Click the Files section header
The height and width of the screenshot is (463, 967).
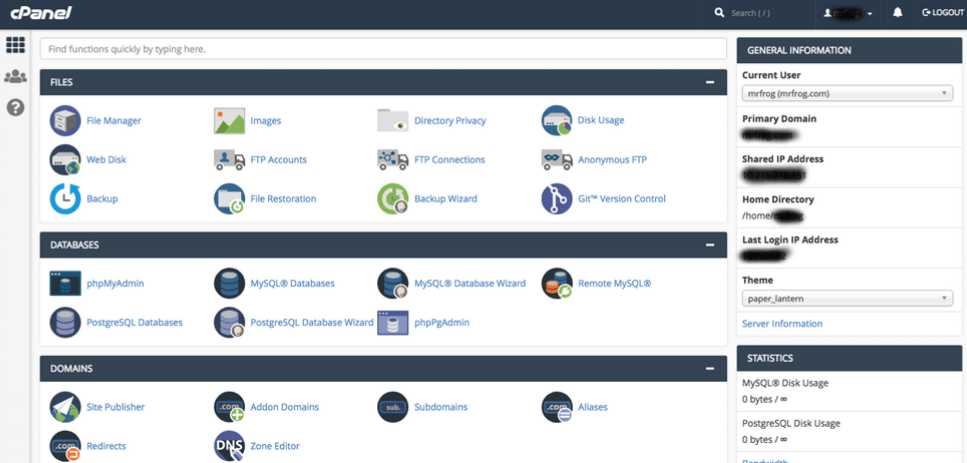[x=383, y=82]
